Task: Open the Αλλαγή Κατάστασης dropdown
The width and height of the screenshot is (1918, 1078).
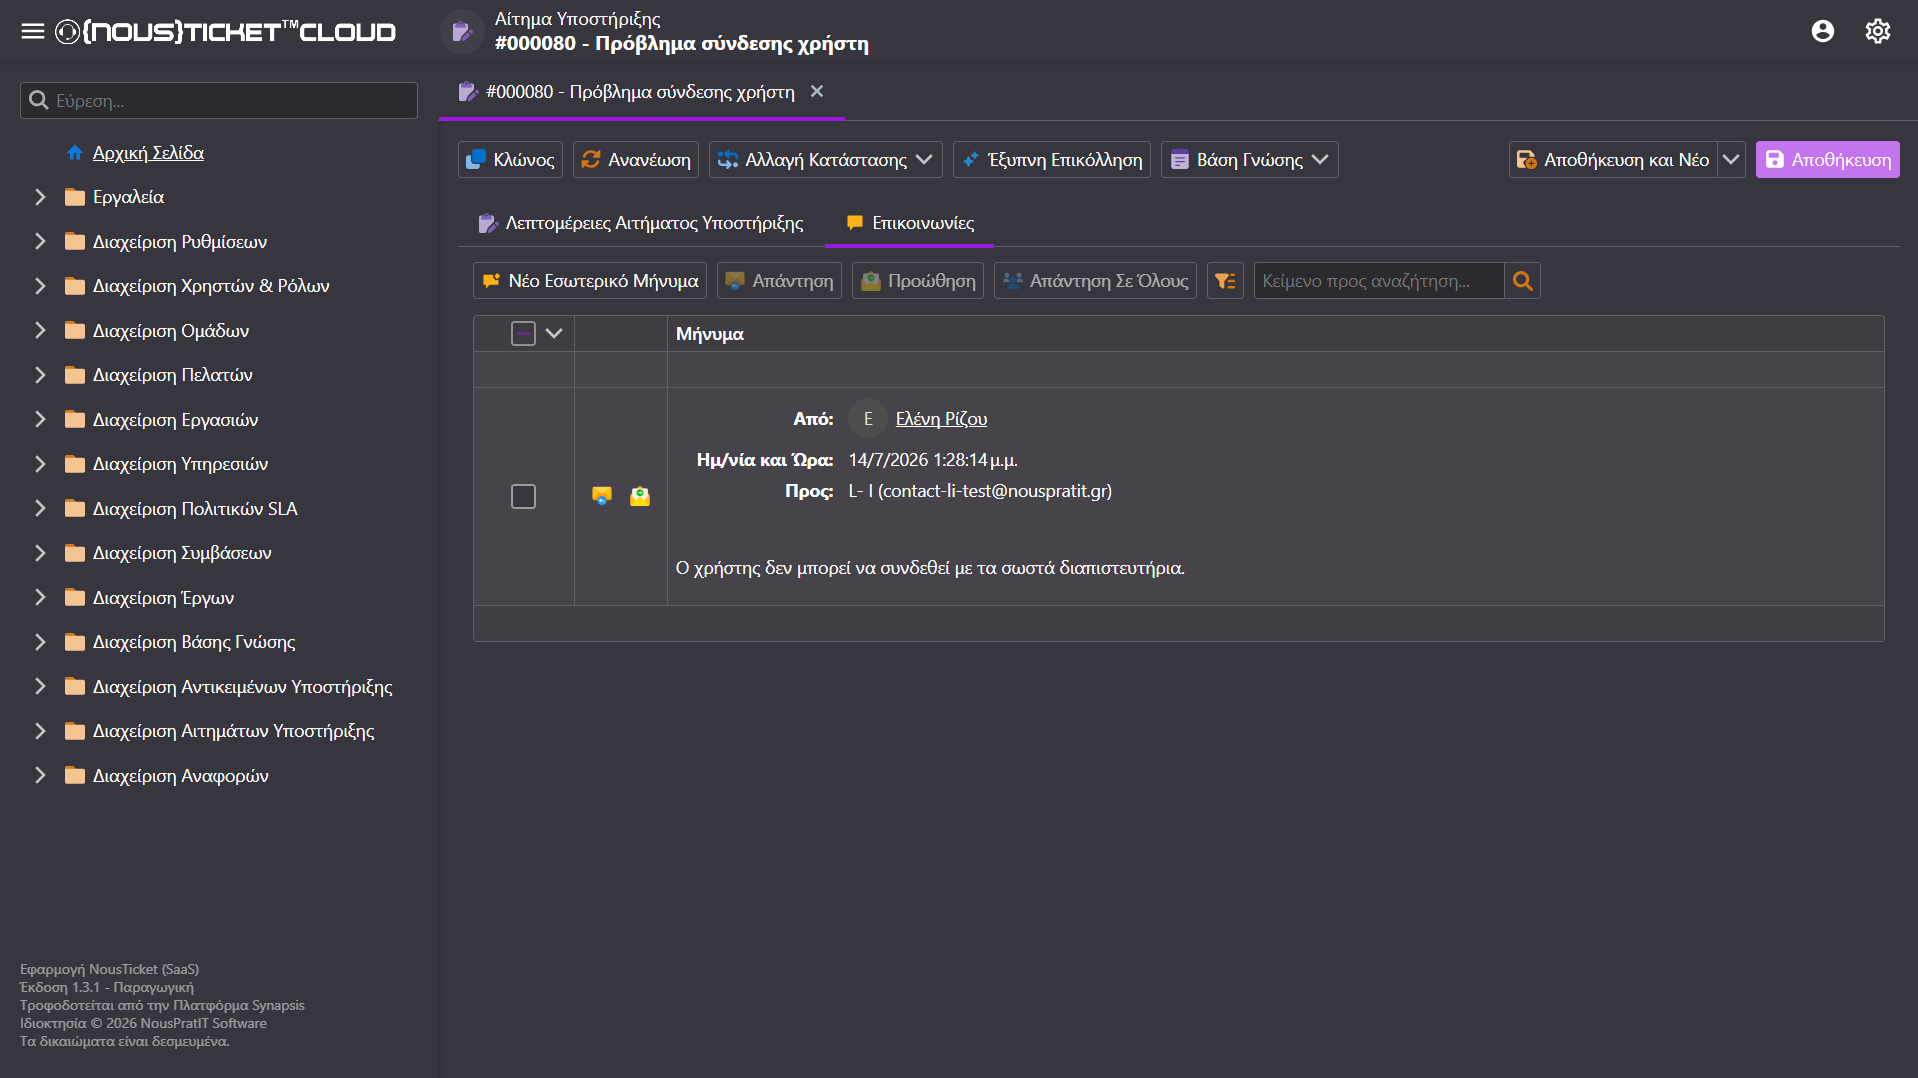Action: tap(826, 160)
